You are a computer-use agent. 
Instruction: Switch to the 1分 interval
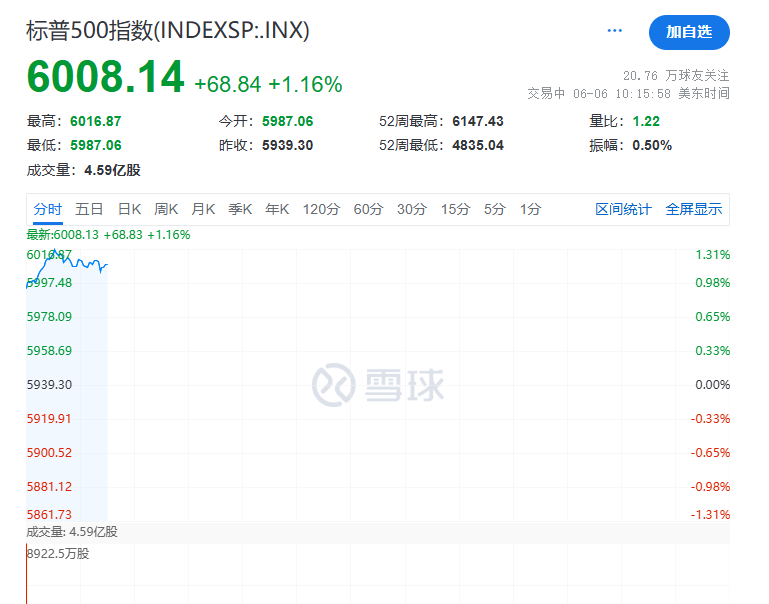click(530, 209)
